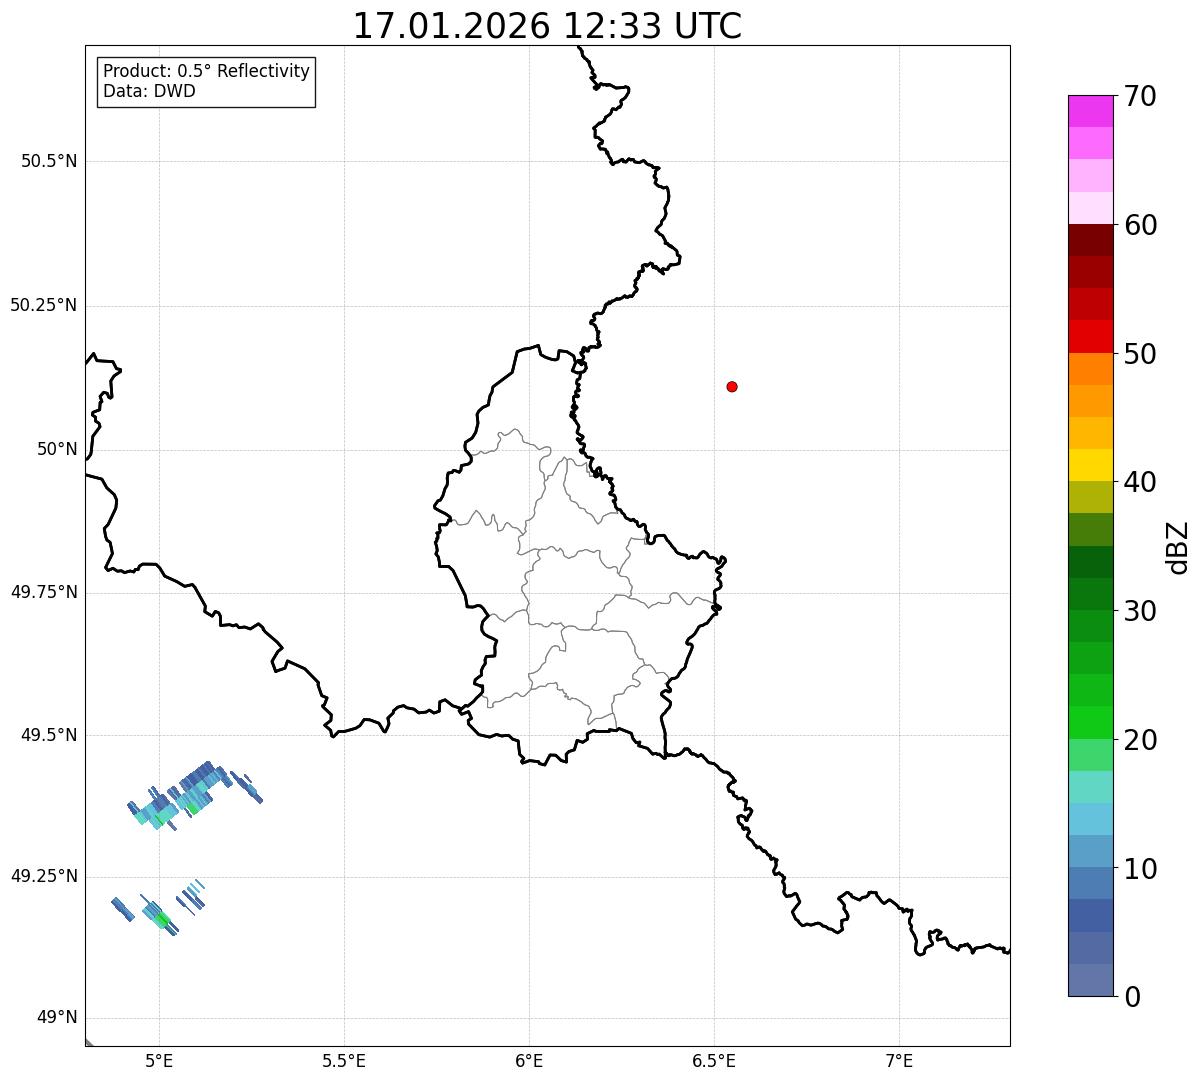
Task: Click the 50.25°N latitude label
Action: (x=44, y=305)
